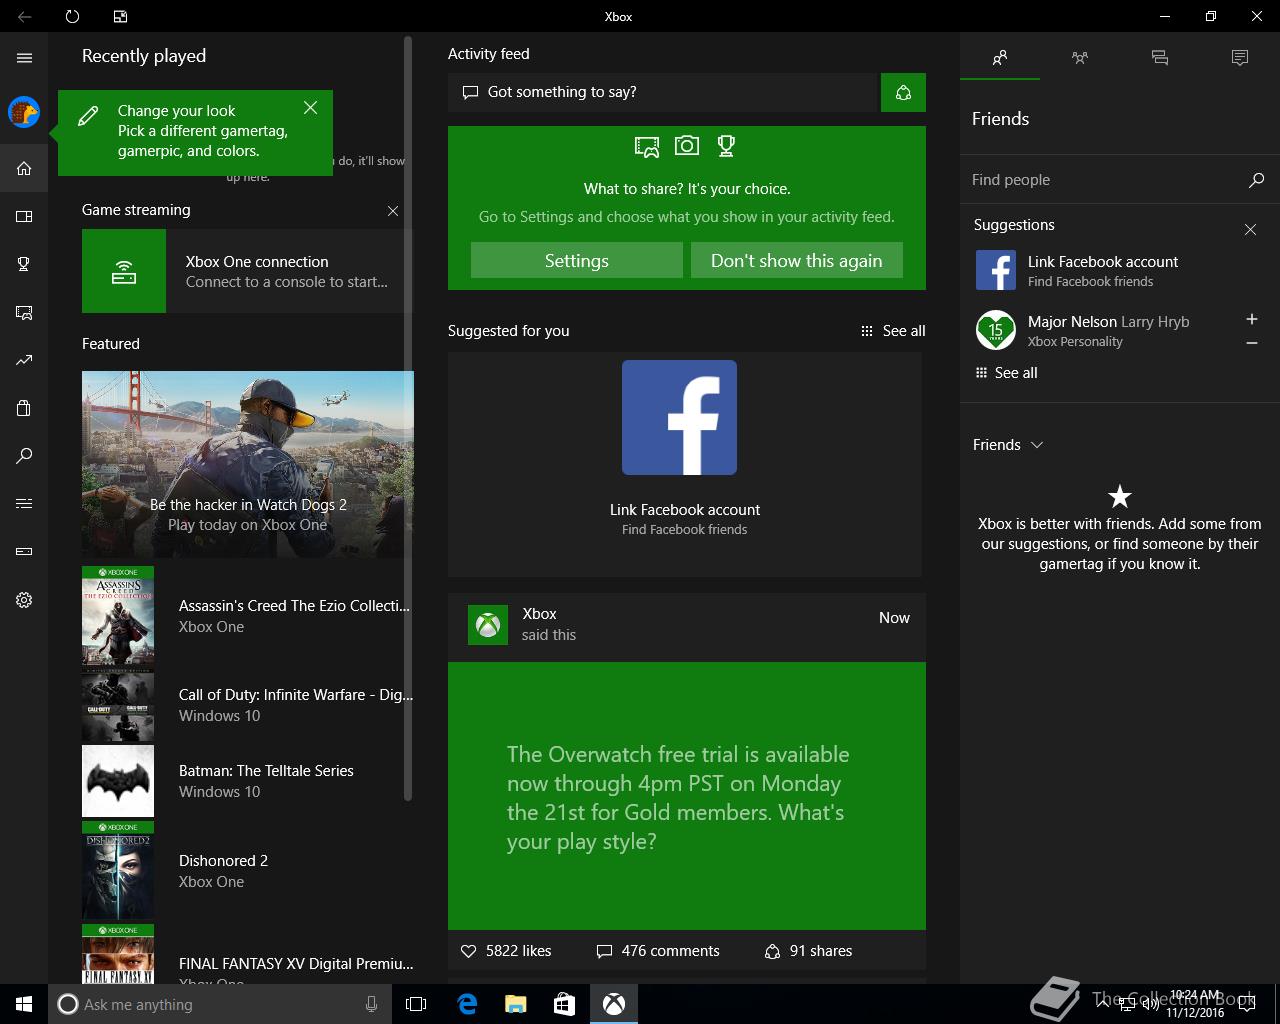
Task: Open activity feed Settings button
Action: (577, 261)
